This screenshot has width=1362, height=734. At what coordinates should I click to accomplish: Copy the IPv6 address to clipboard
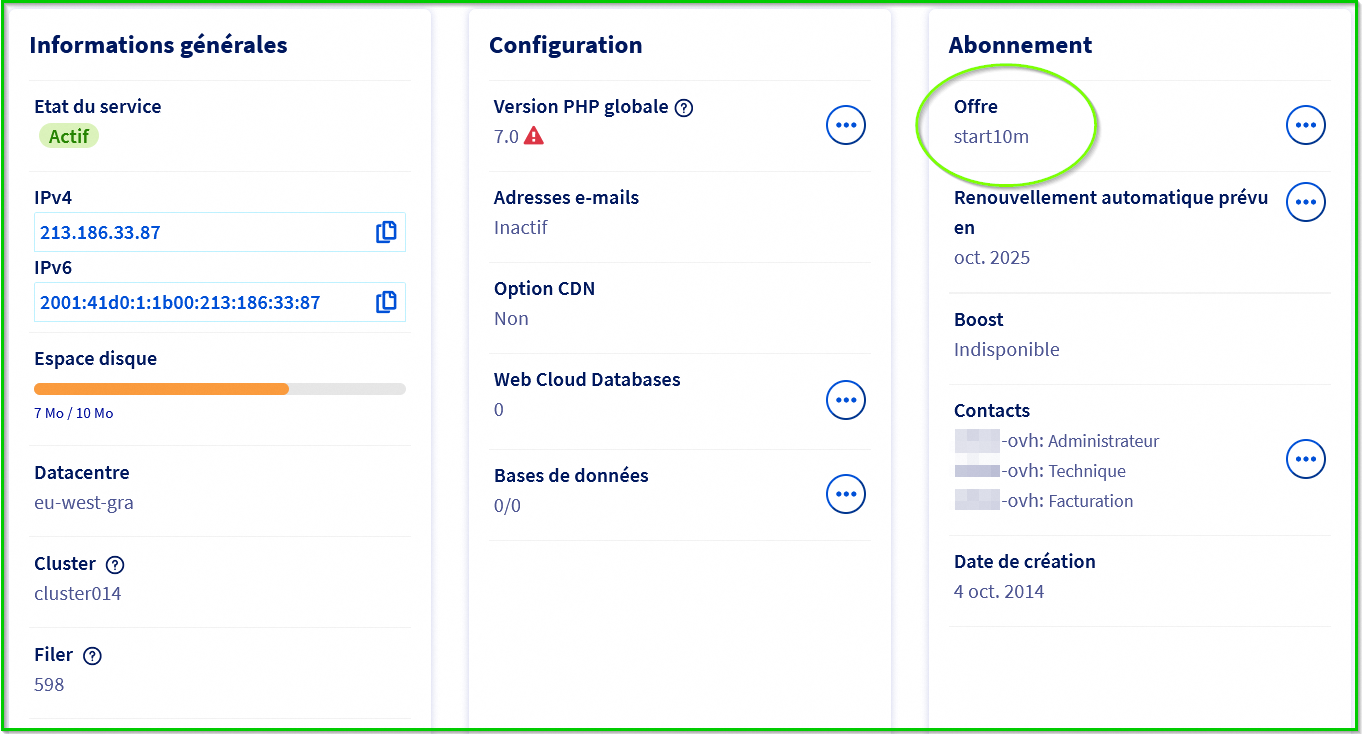[x=386, y=302]
